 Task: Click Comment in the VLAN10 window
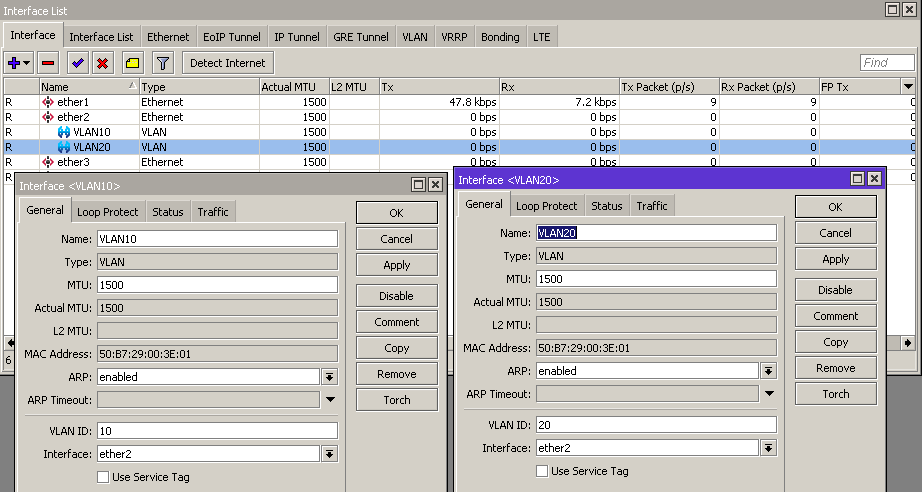click(397, 322)
